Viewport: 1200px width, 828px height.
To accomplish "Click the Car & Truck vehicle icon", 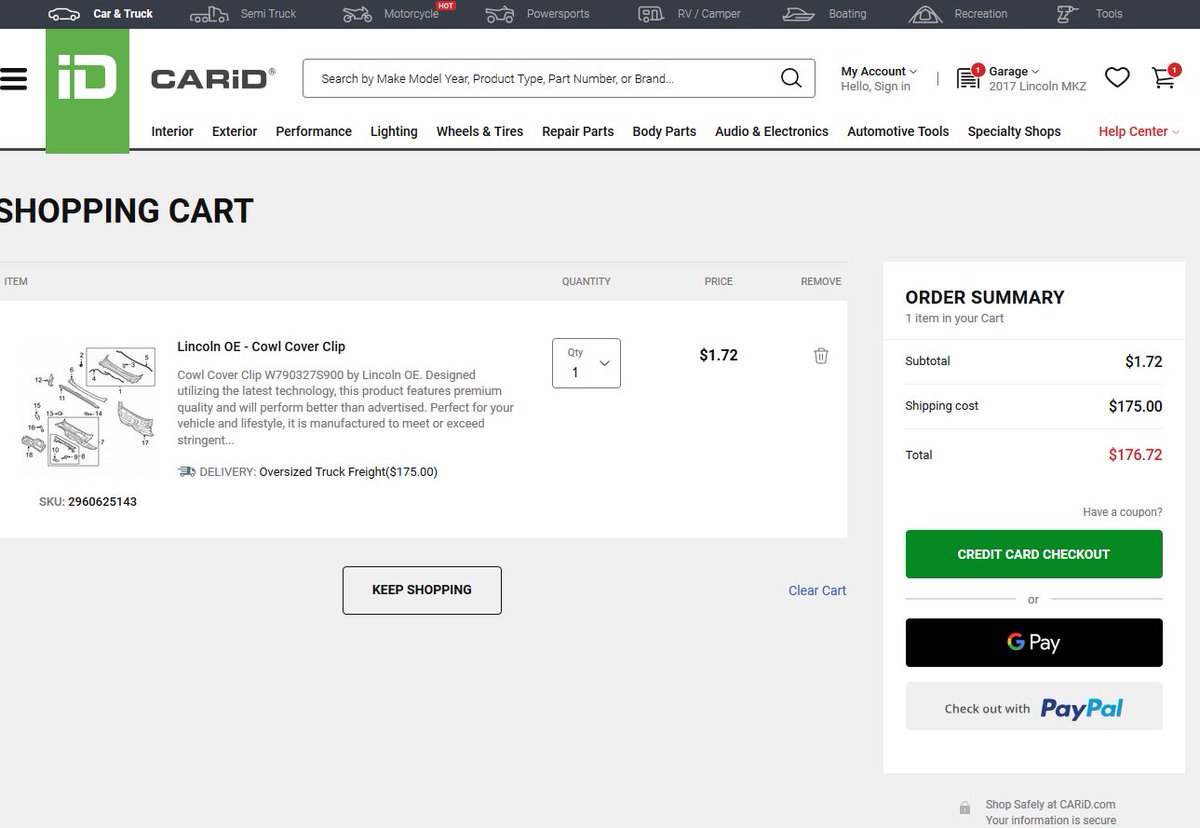I will tap(64, 14).
